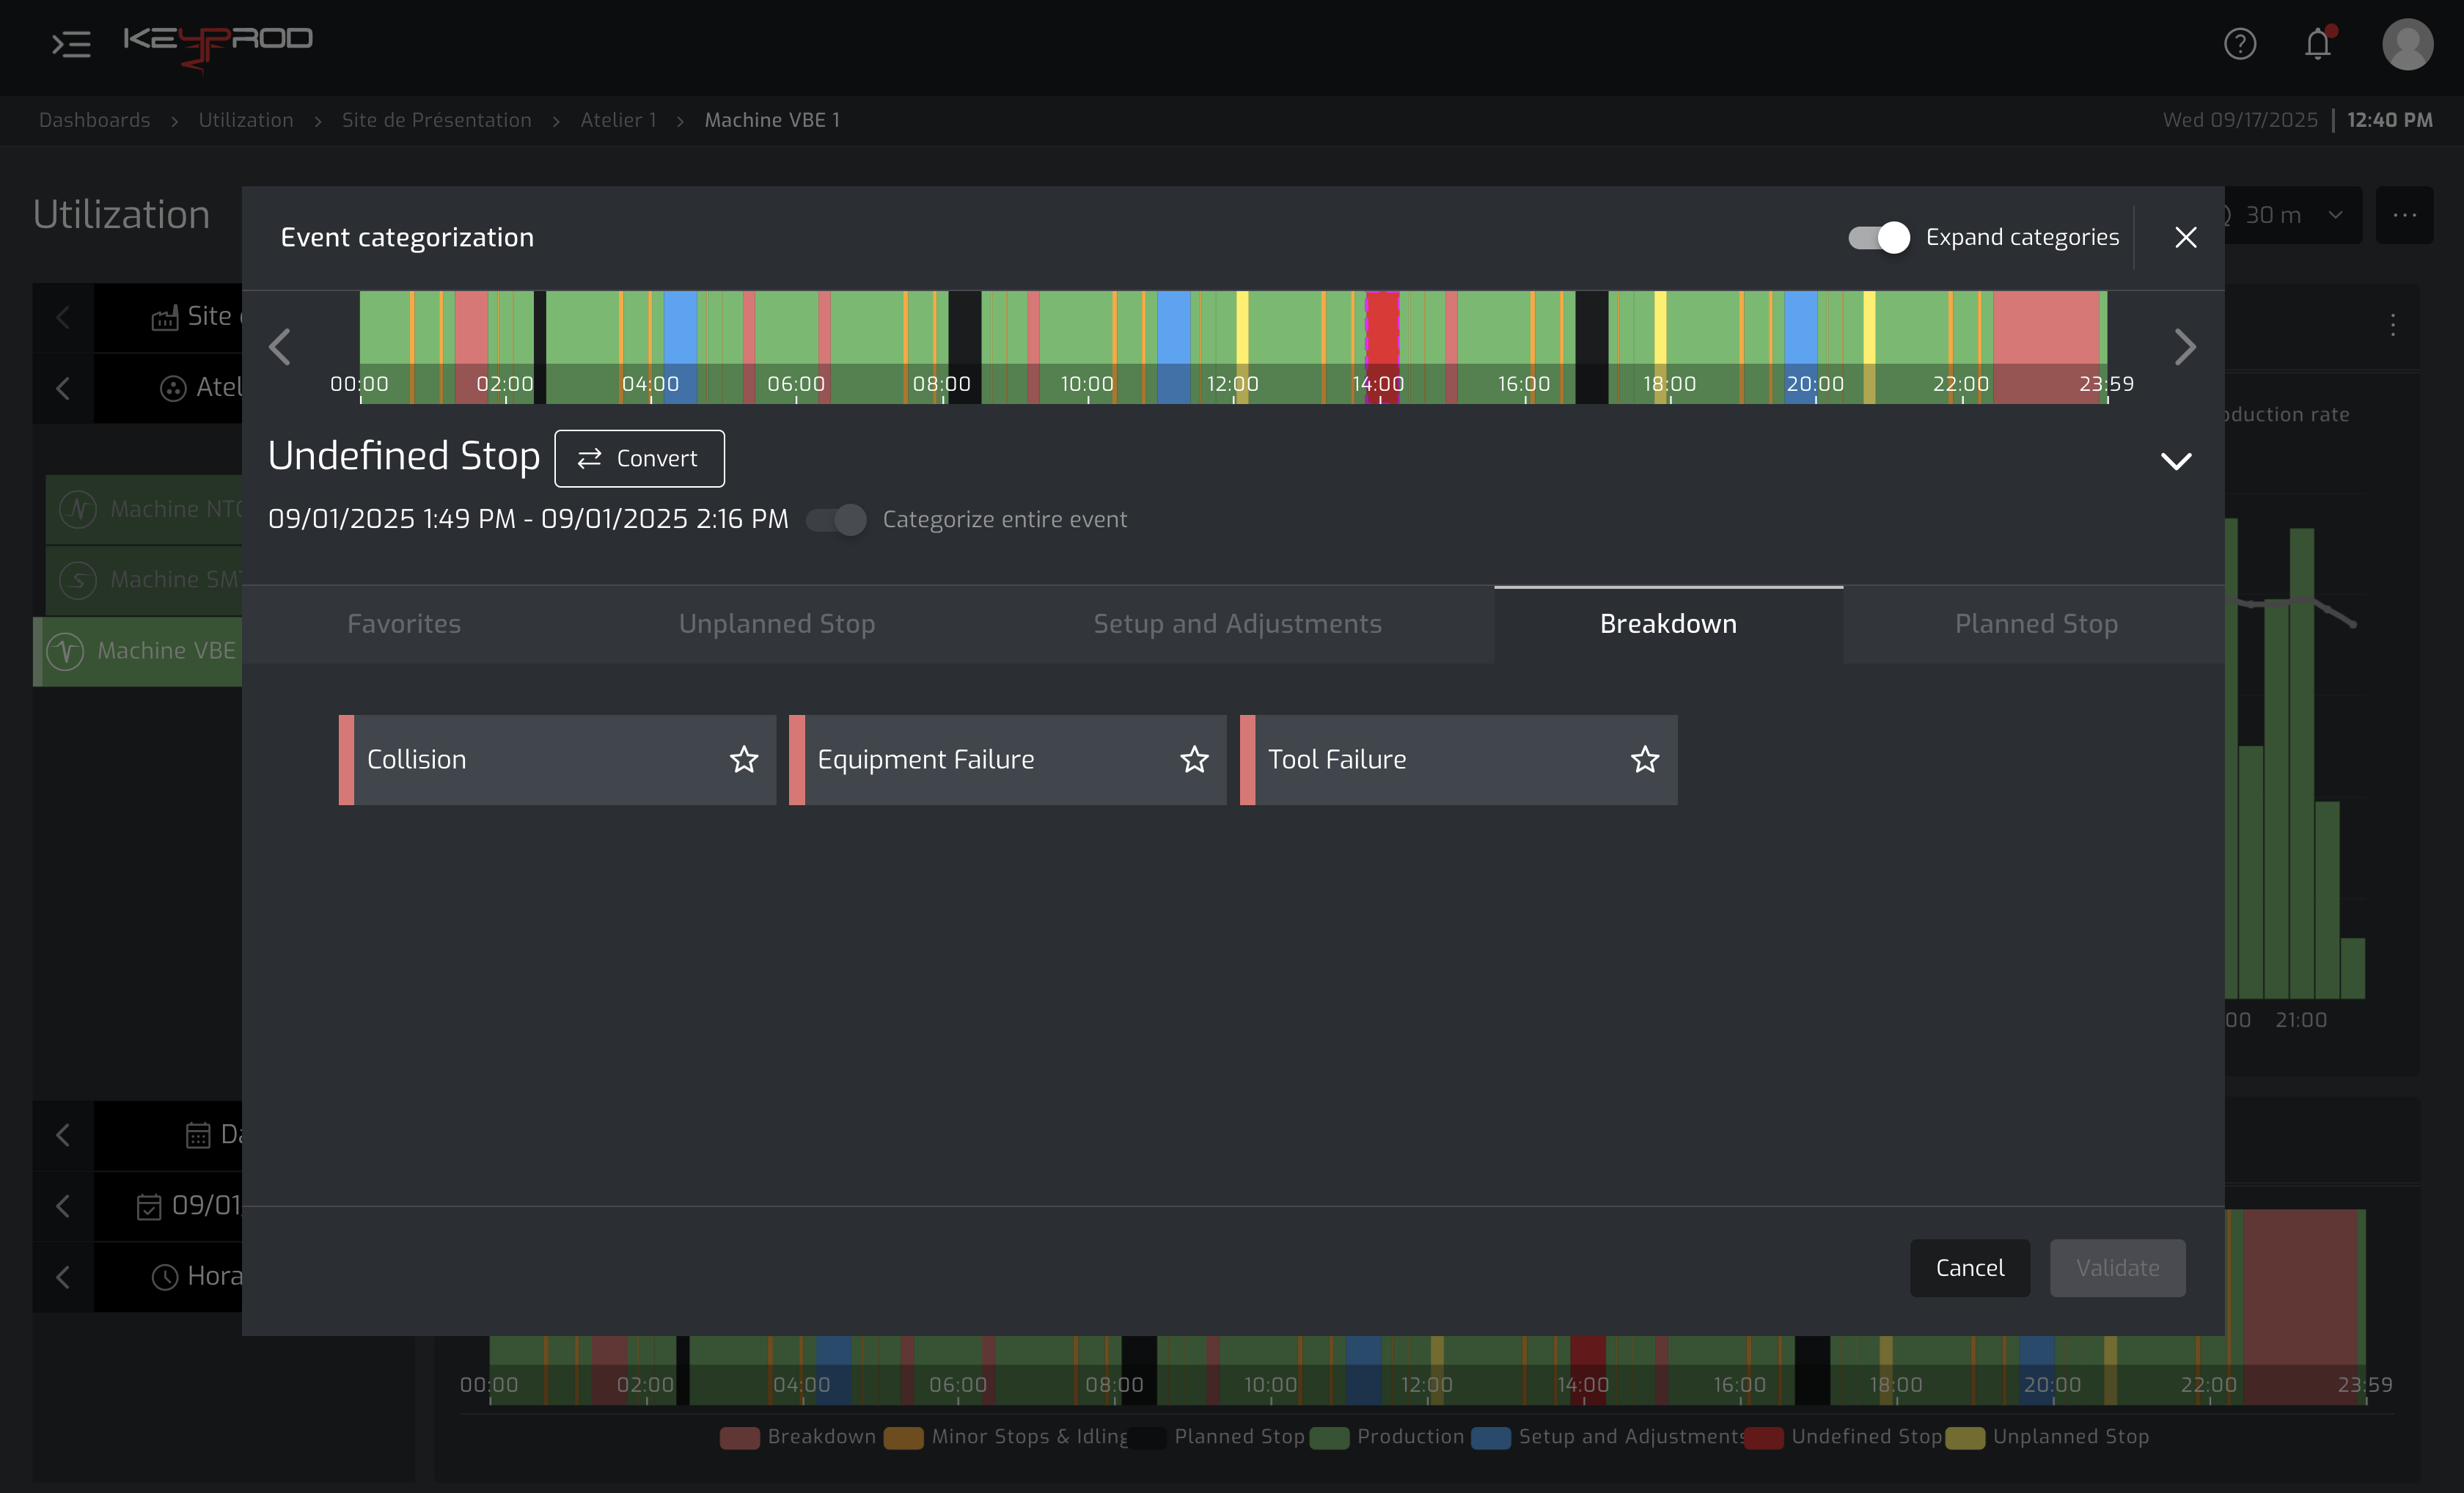The width and height of the screenshot is (2464, 1493).
Task: Toggle the Expand categories switch
Action: (x=1878, y=237)
